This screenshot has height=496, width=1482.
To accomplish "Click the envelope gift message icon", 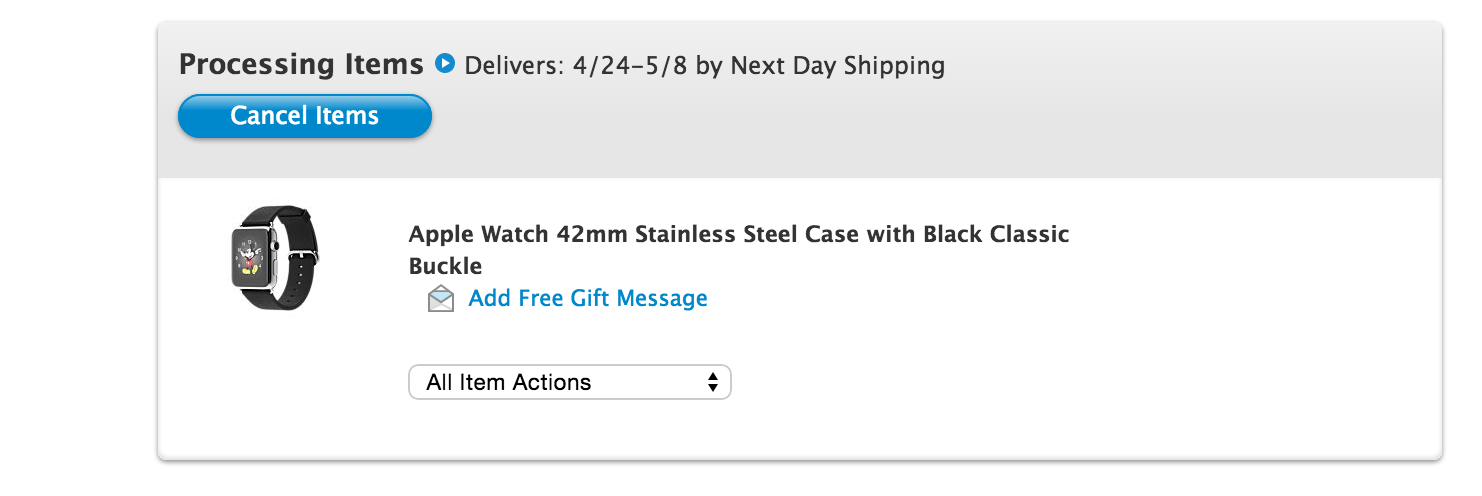I will (x=441, y=299).
